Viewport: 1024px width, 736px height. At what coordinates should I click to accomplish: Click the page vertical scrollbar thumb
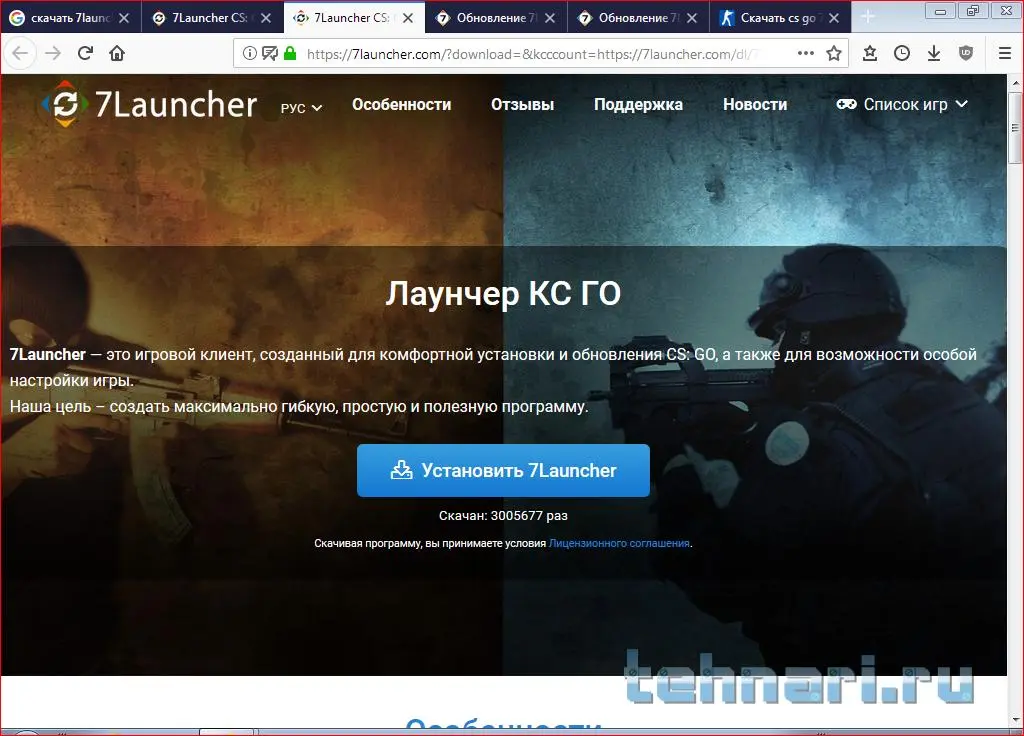coord(1015,127)
